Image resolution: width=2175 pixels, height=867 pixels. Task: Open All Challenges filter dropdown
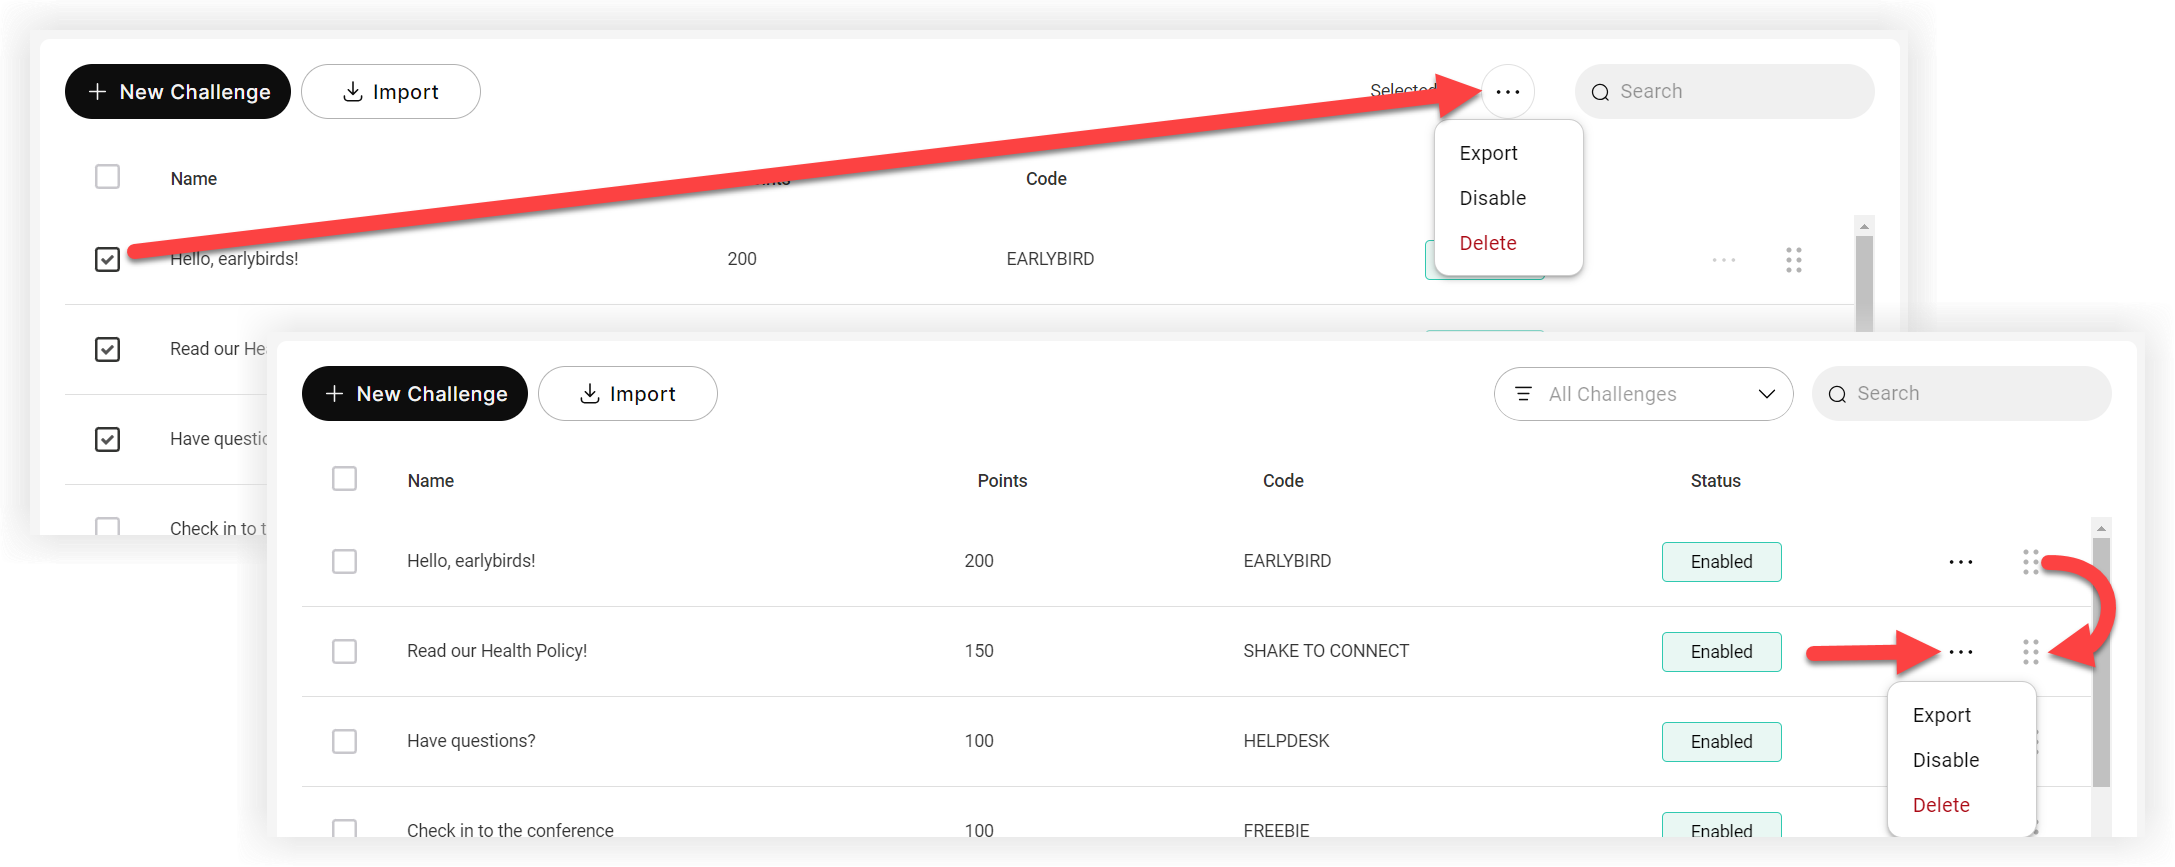tap(1644, 394)
